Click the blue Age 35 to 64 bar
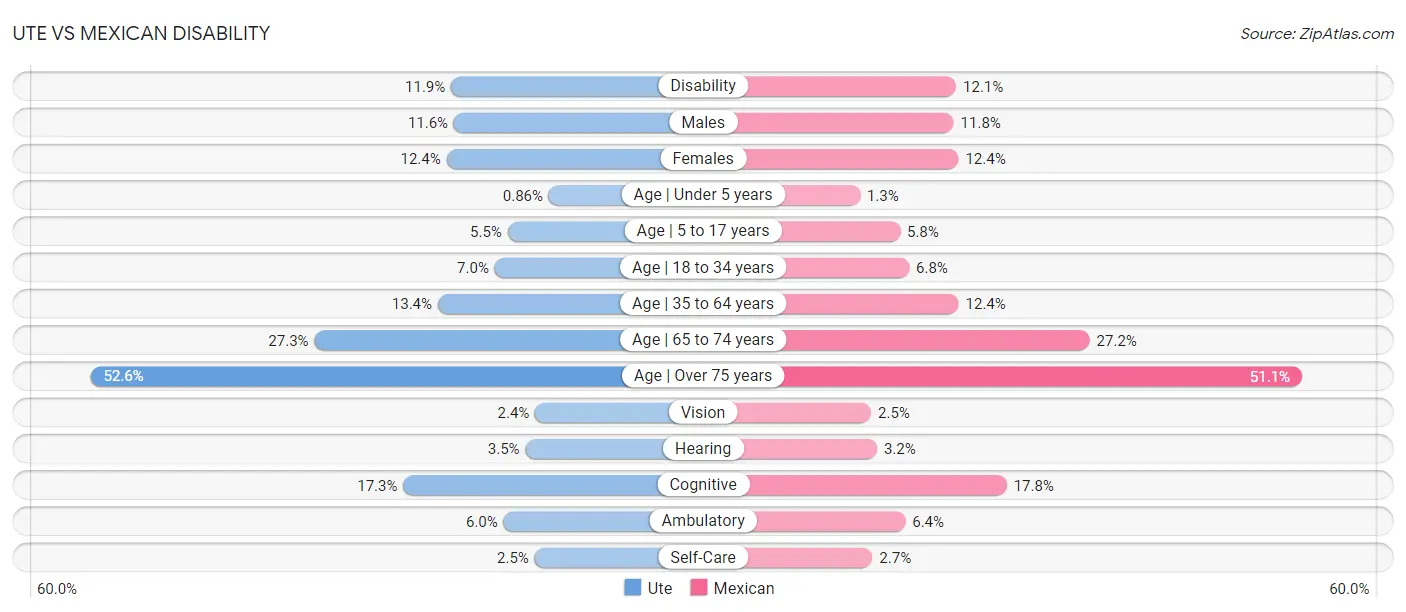Screen dimensions: 1406x612 click(570, 303)
